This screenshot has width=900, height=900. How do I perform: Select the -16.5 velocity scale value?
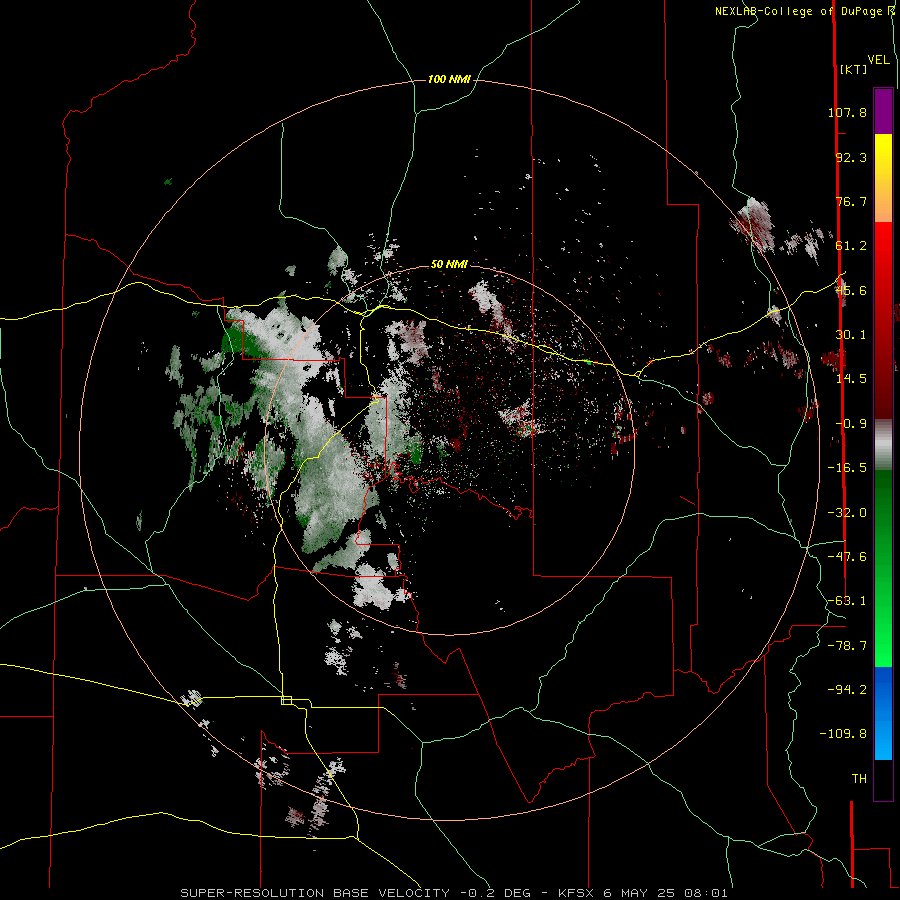click(847, 468)
